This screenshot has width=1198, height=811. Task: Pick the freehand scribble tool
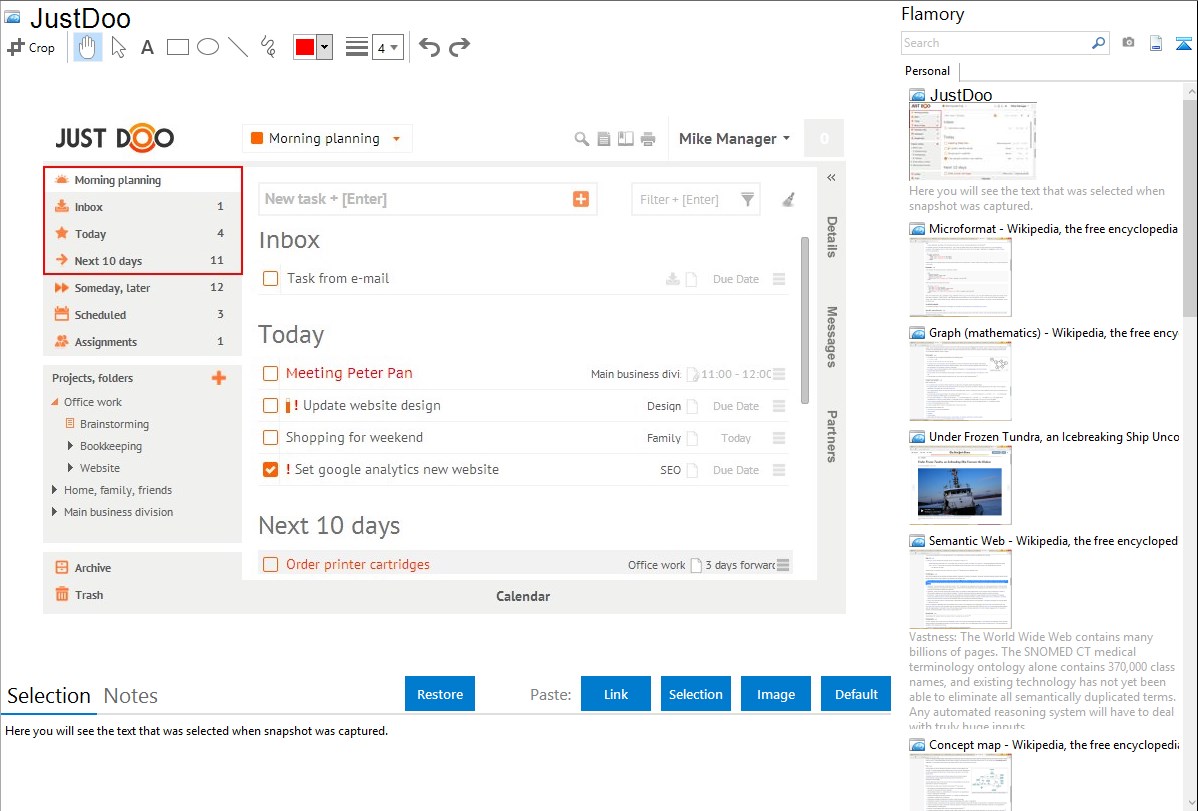[x=268, y=47]
